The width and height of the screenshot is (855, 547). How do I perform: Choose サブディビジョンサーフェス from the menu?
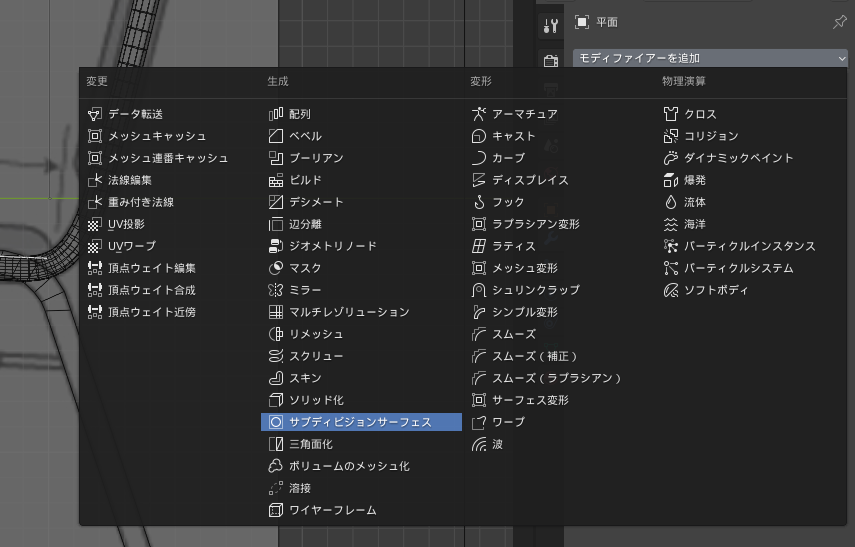point(361,422)
